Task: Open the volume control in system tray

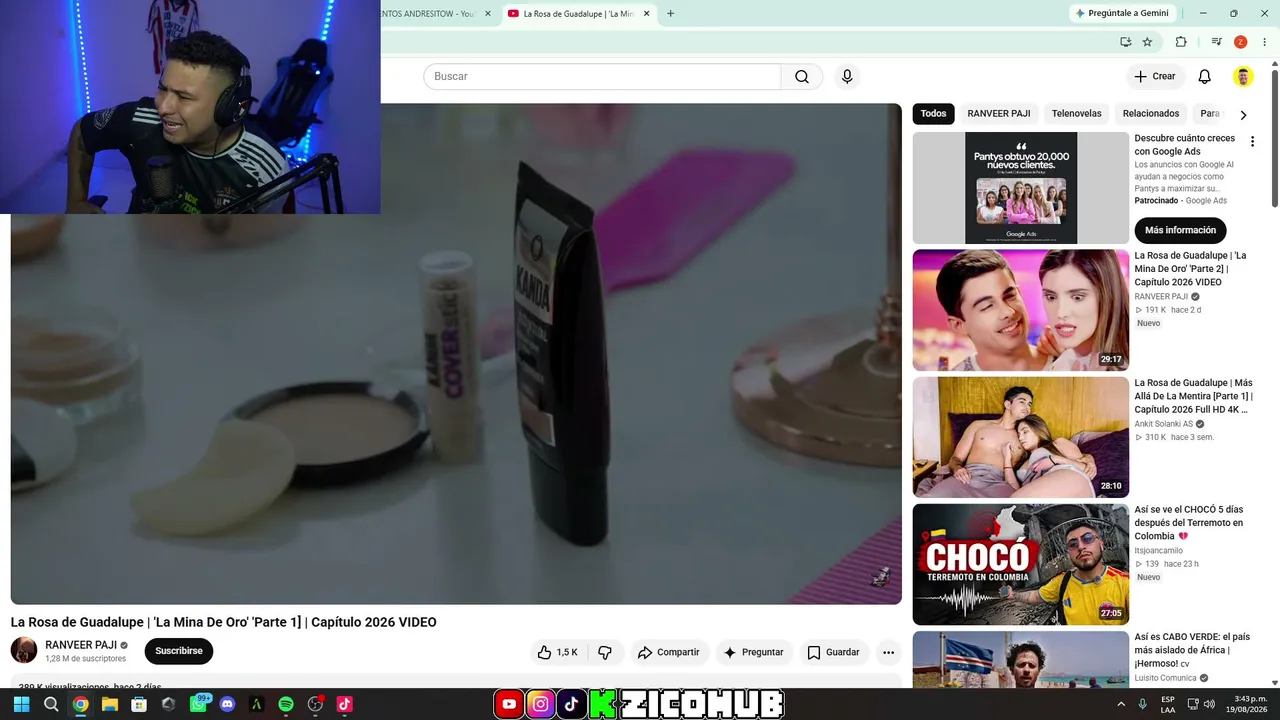Action: [x=1210, y=704]
